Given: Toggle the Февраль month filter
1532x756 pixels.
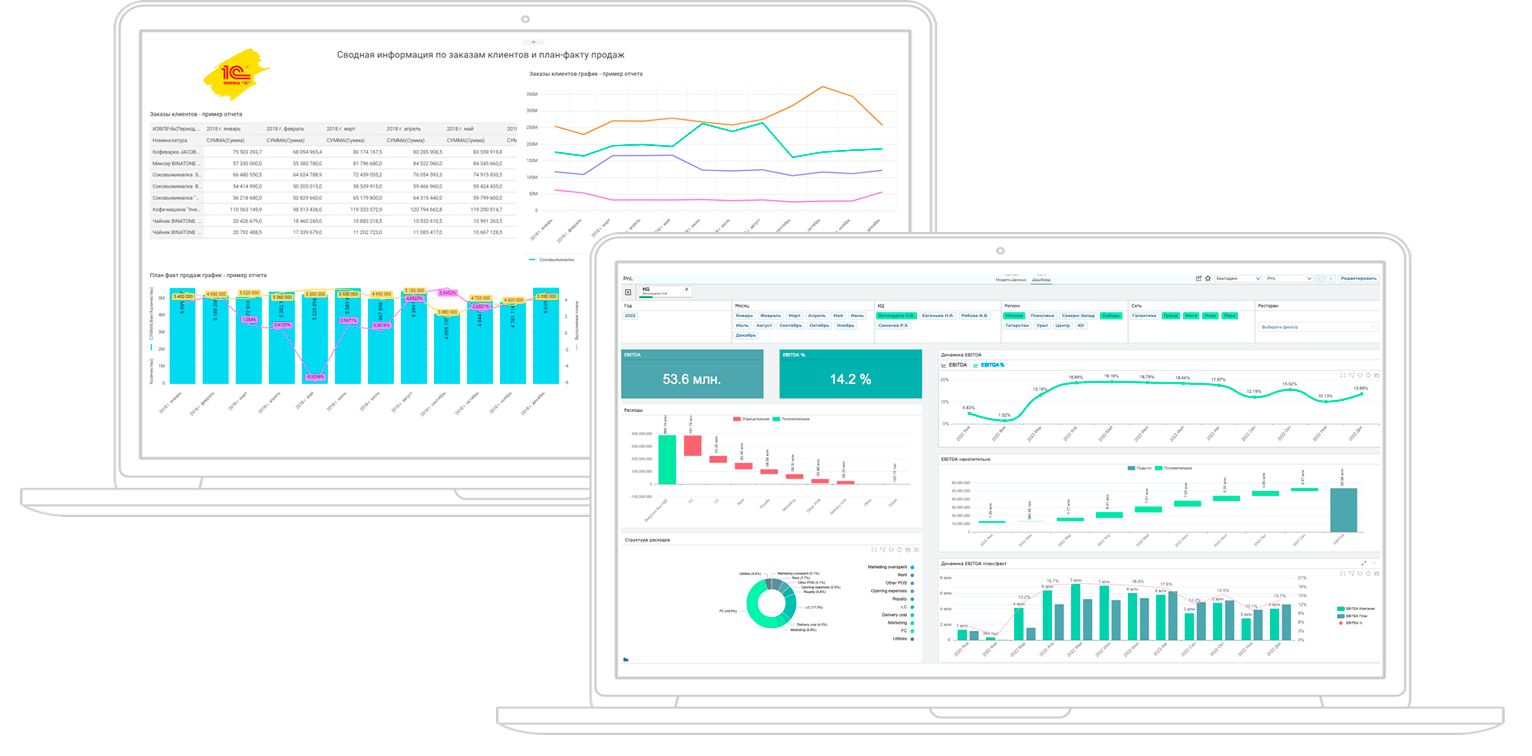Looking at the screenshot, I should pos(771,316).
